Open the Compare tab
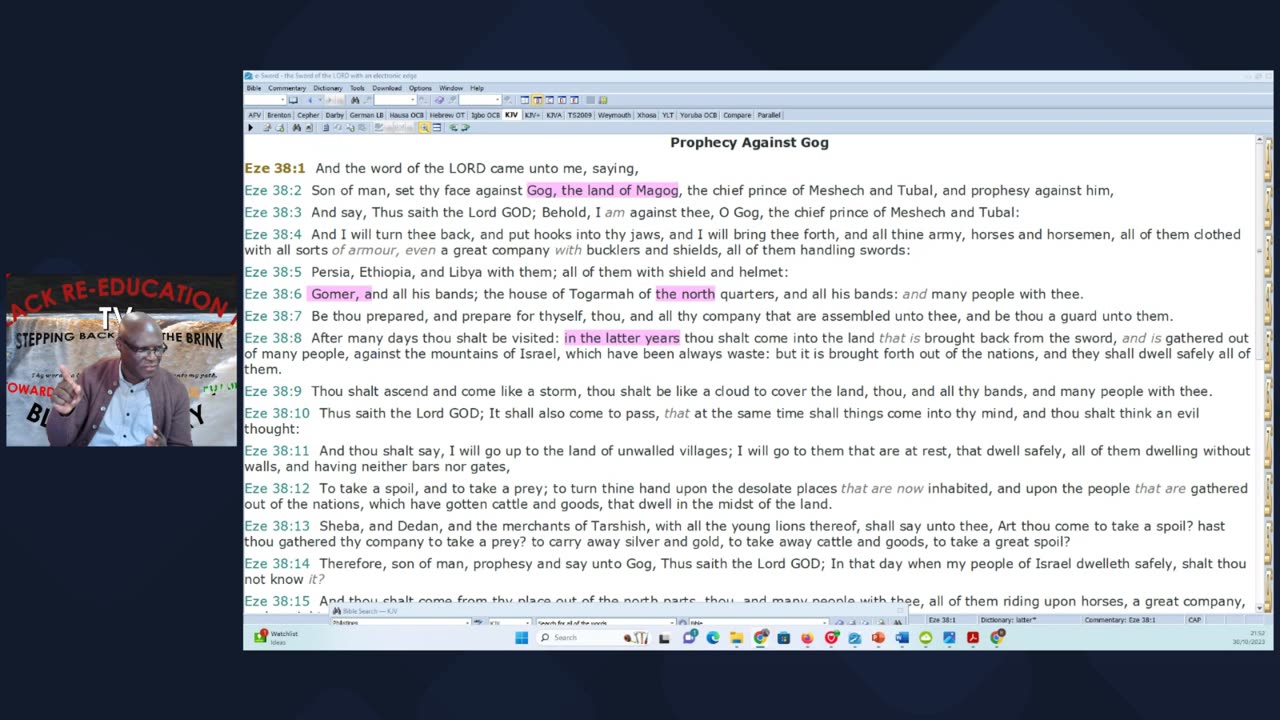Viewport: 1280px width, 720px height. (737, 115)
